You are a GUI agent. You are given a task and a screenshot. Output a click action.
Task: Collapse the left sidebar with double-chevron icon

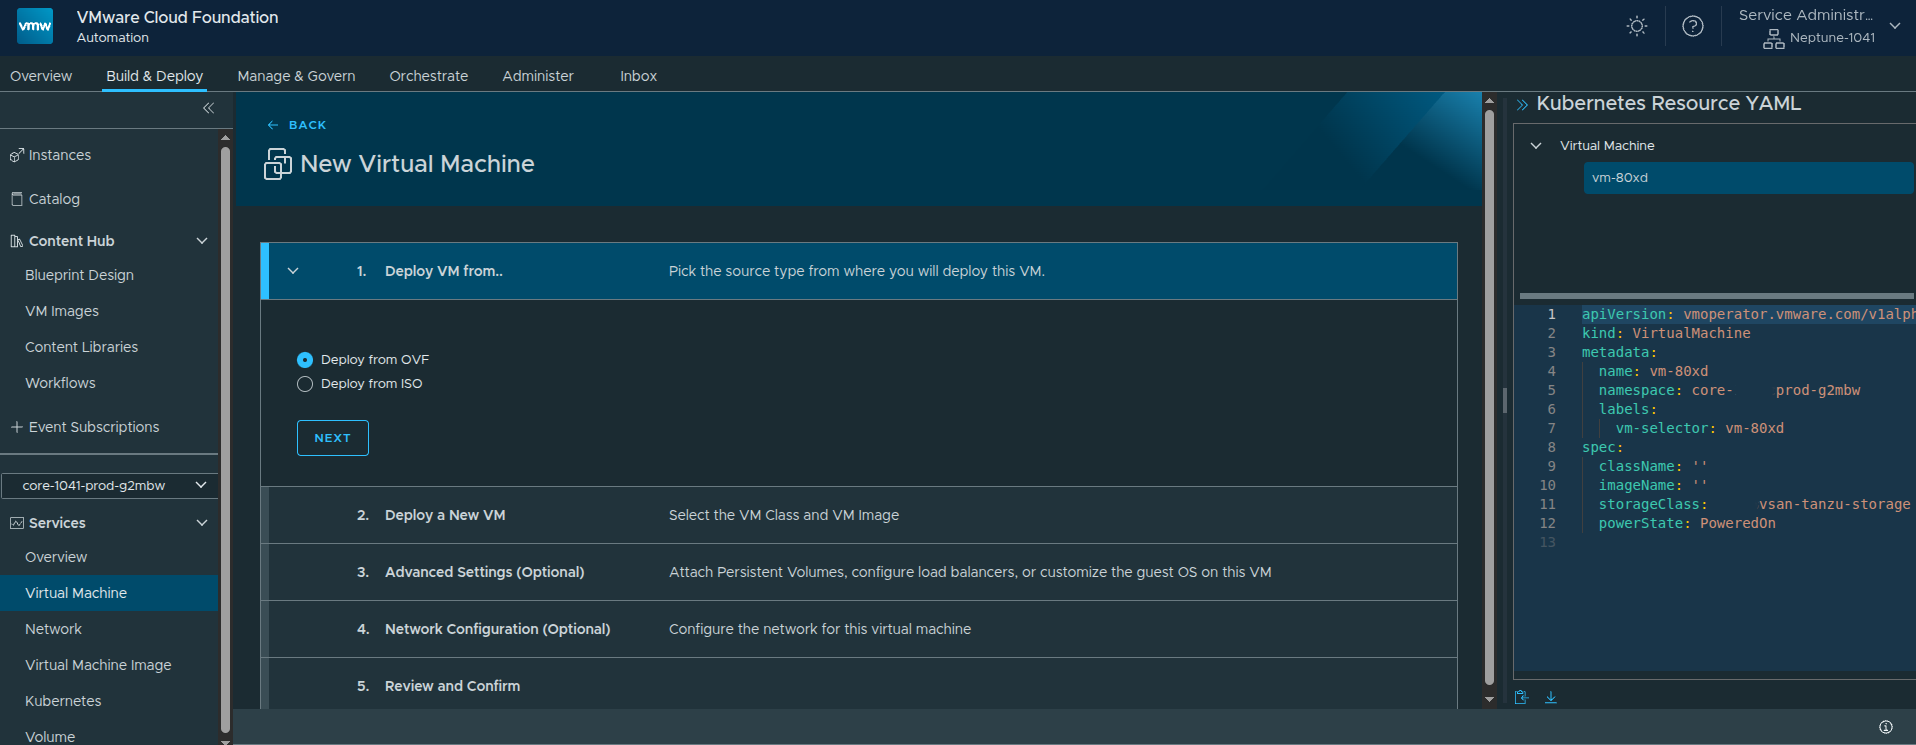coord(208,108)
